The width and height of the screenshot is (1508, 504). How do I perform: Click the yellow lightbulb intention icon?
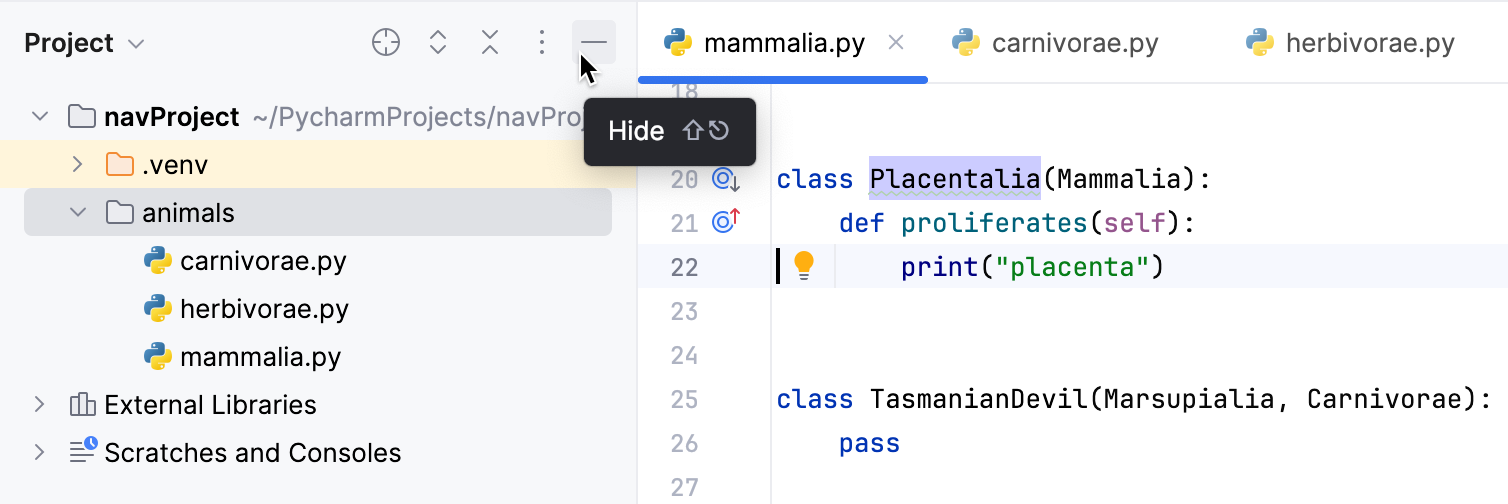tap(804, 266)
